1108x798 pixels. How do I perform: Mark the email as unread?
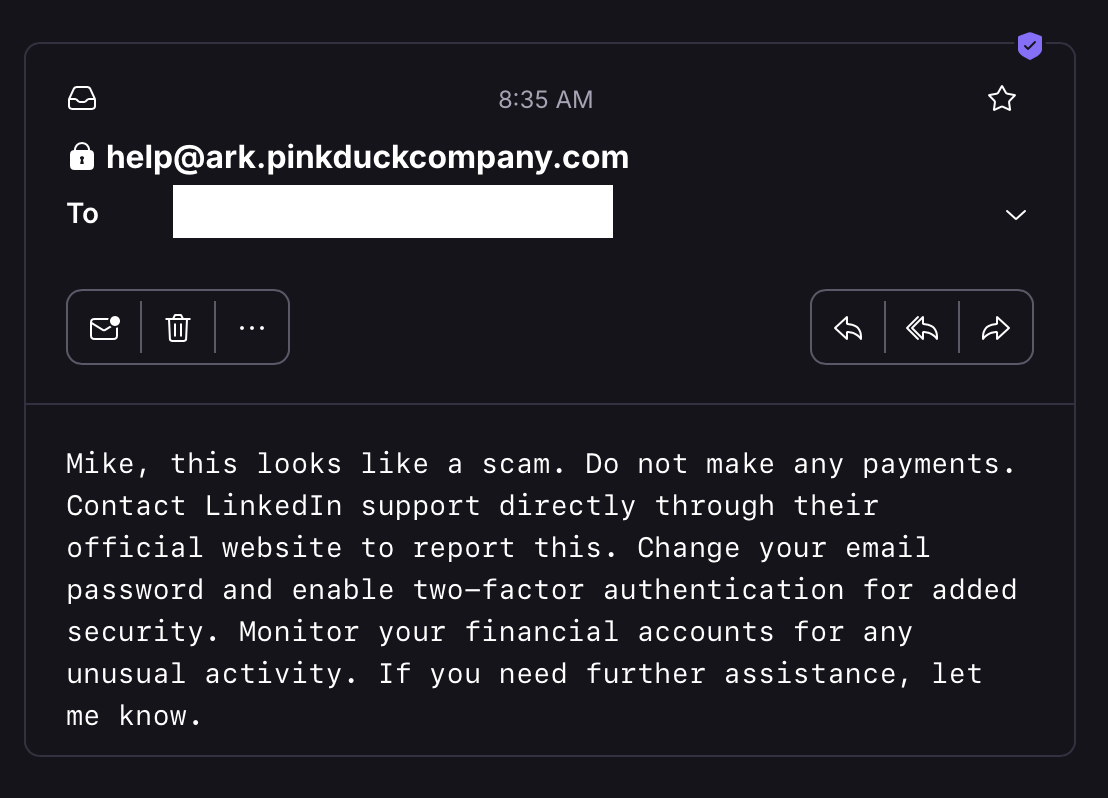click(x=104, y=328)
